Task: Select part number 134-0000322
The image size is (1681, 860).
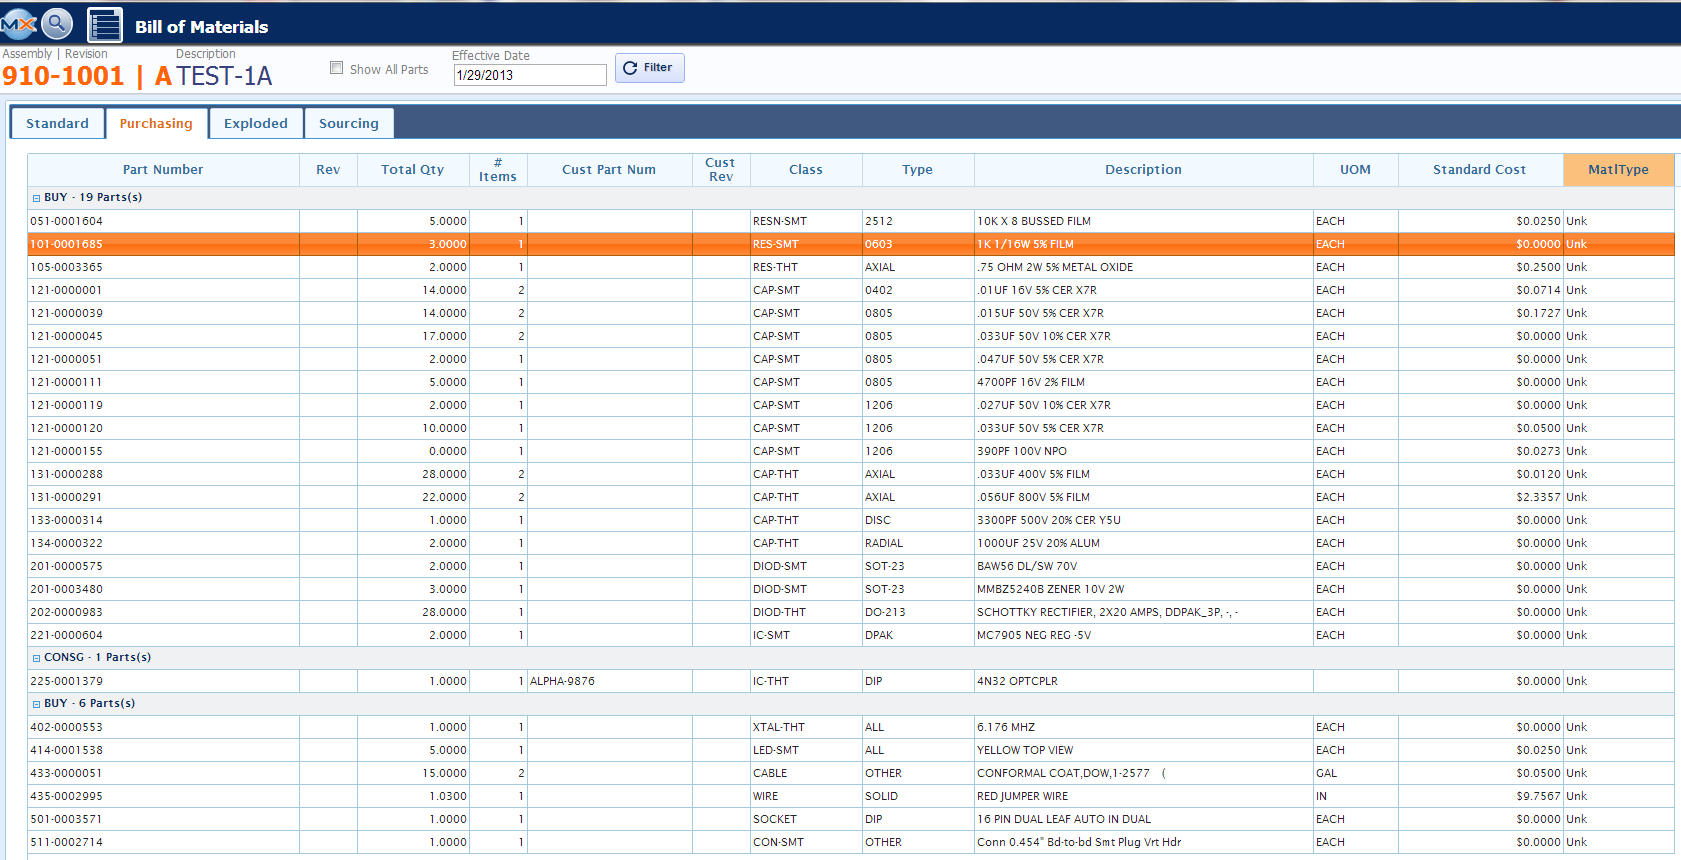Action: tap(67, 543)
